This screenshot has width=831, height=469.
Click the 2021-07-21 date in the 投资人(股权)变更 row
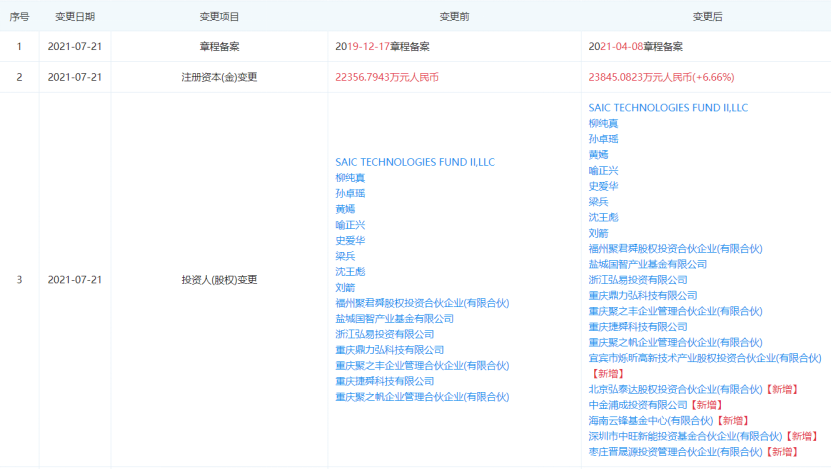tap(75, 280)
